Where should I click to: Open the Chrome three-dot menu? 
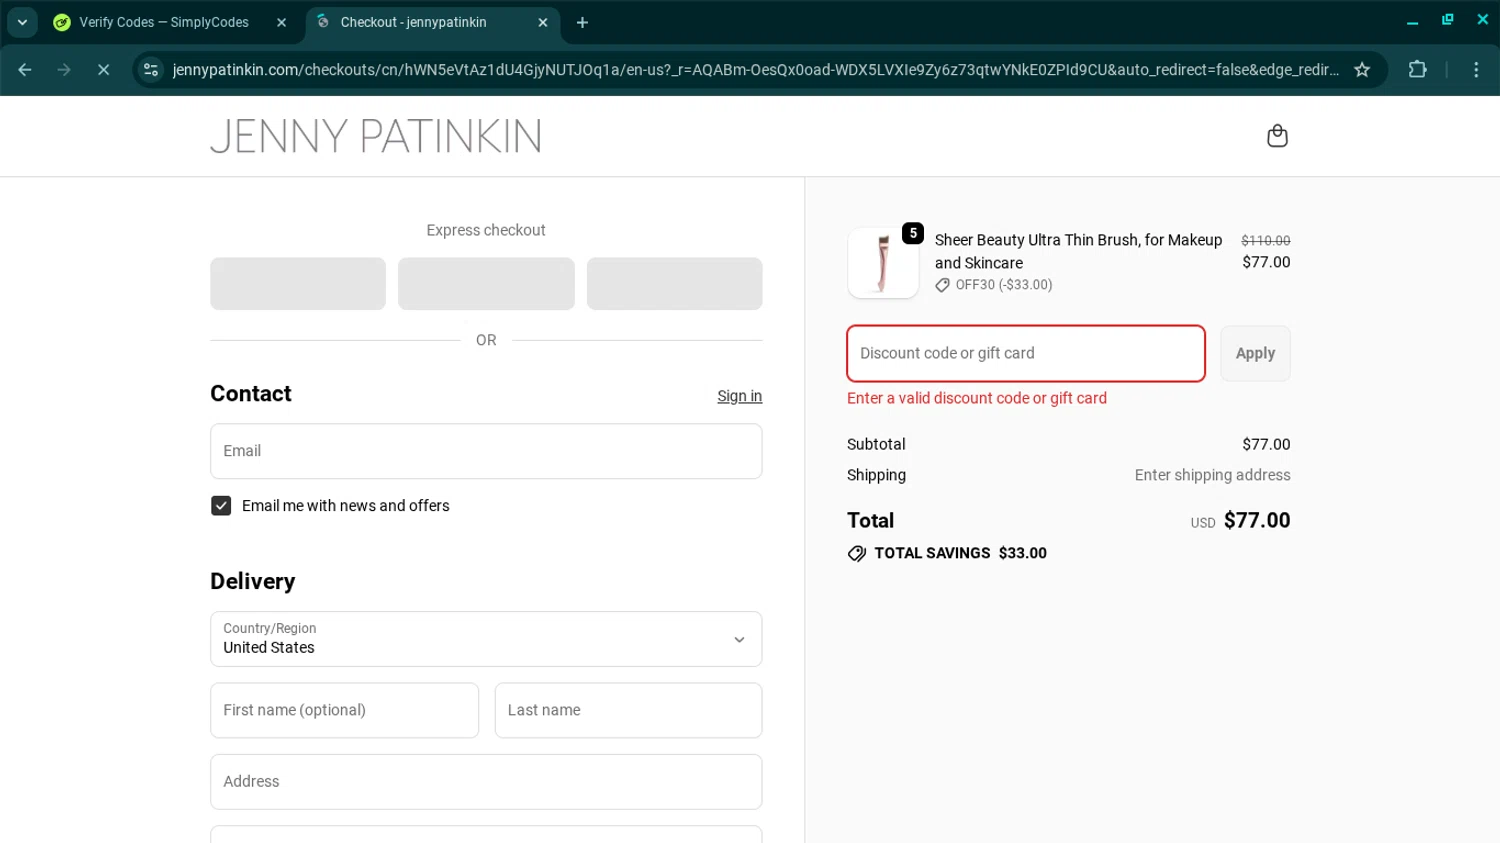point(1476,70)
